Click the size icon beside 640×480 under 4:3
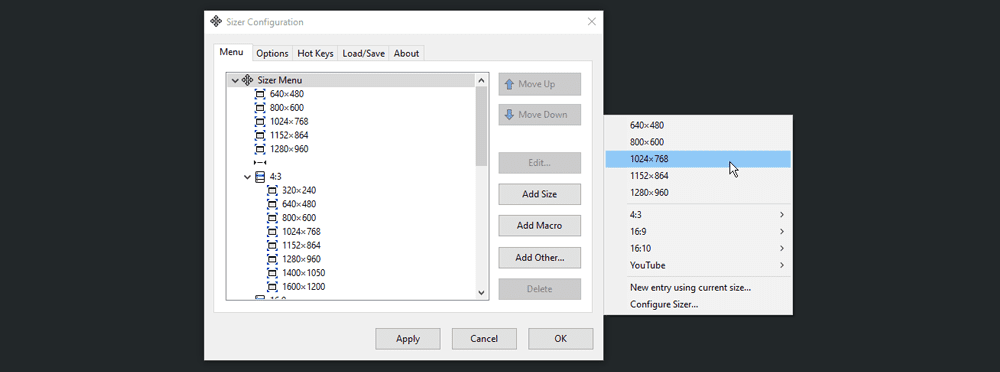 [272, 204]
